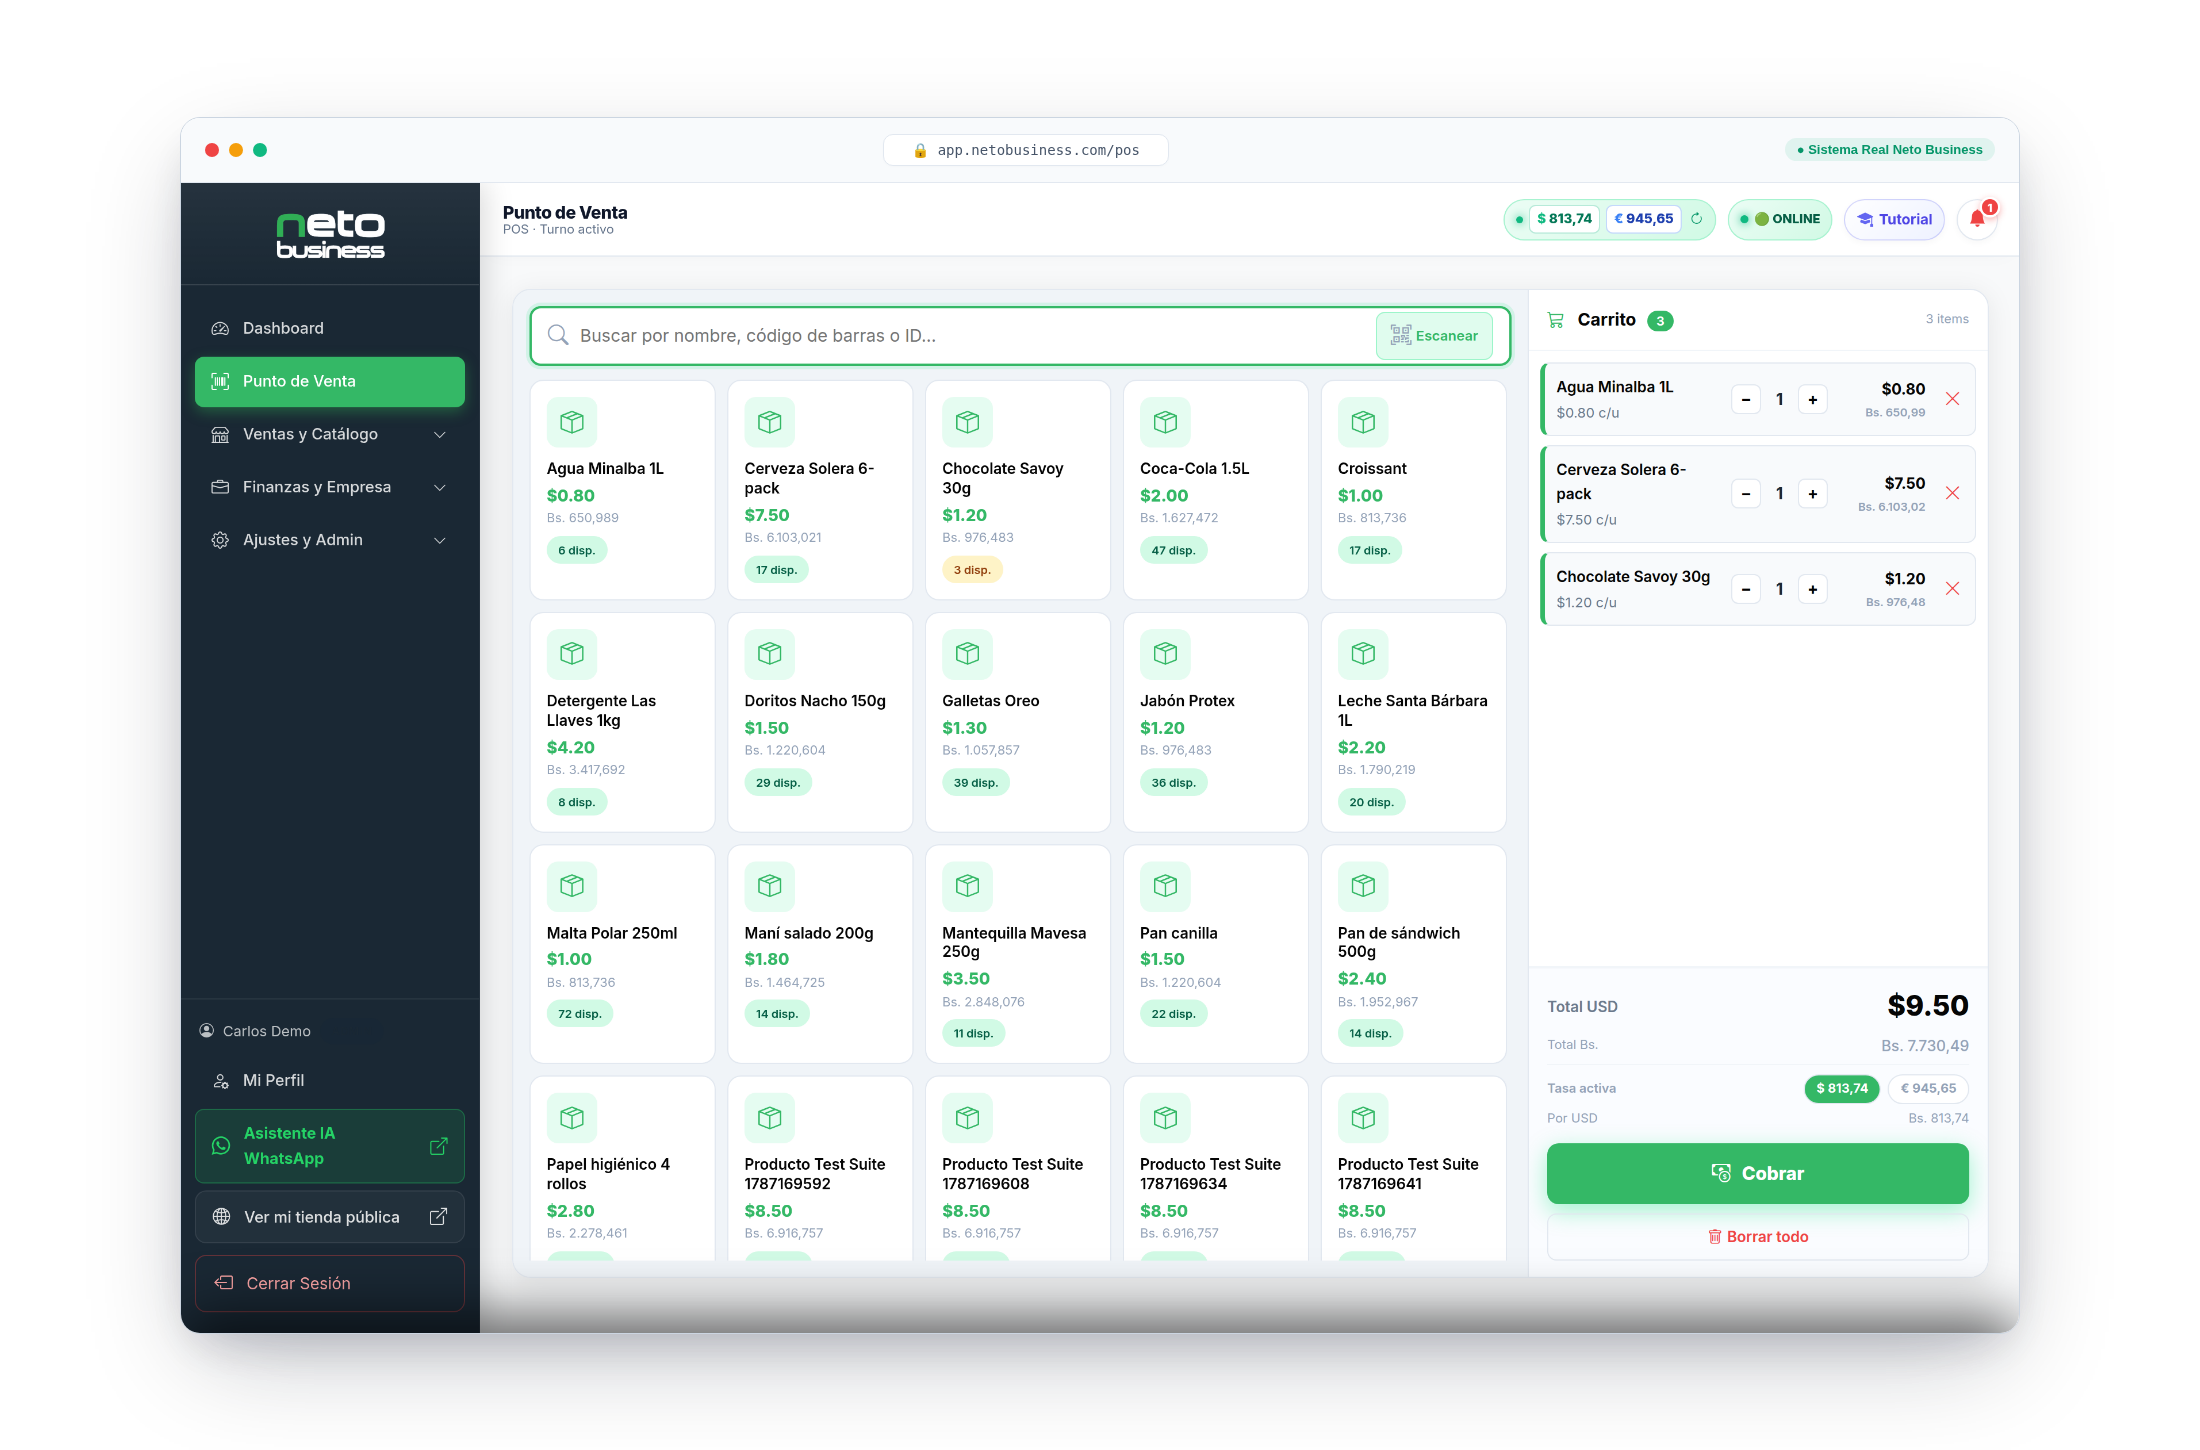Click the cart icon beside Carrito
The height and width of the screenshot is (1450, 2200).
(x=1555, y=320)
